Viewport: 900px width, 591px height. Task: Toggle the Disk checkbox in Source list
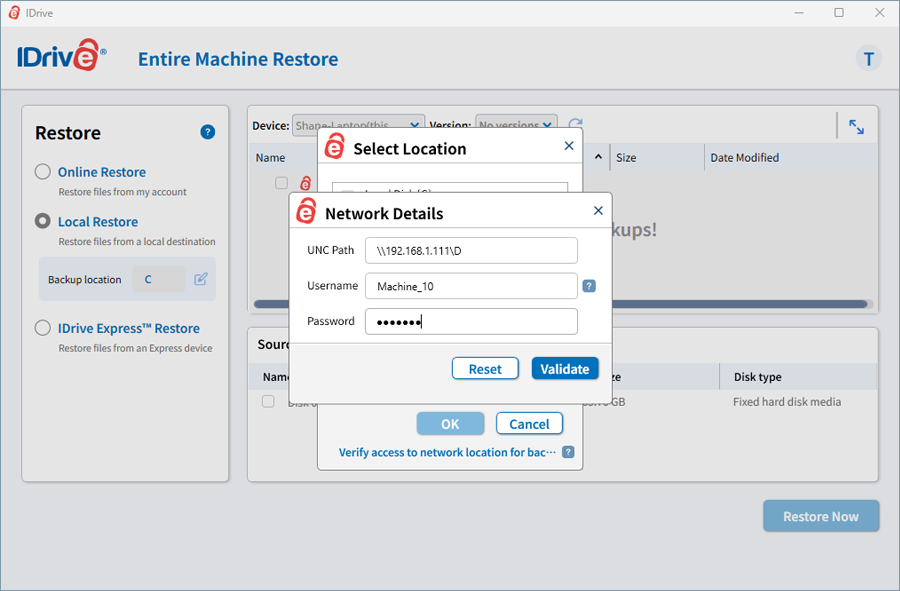tap(268, 401)
